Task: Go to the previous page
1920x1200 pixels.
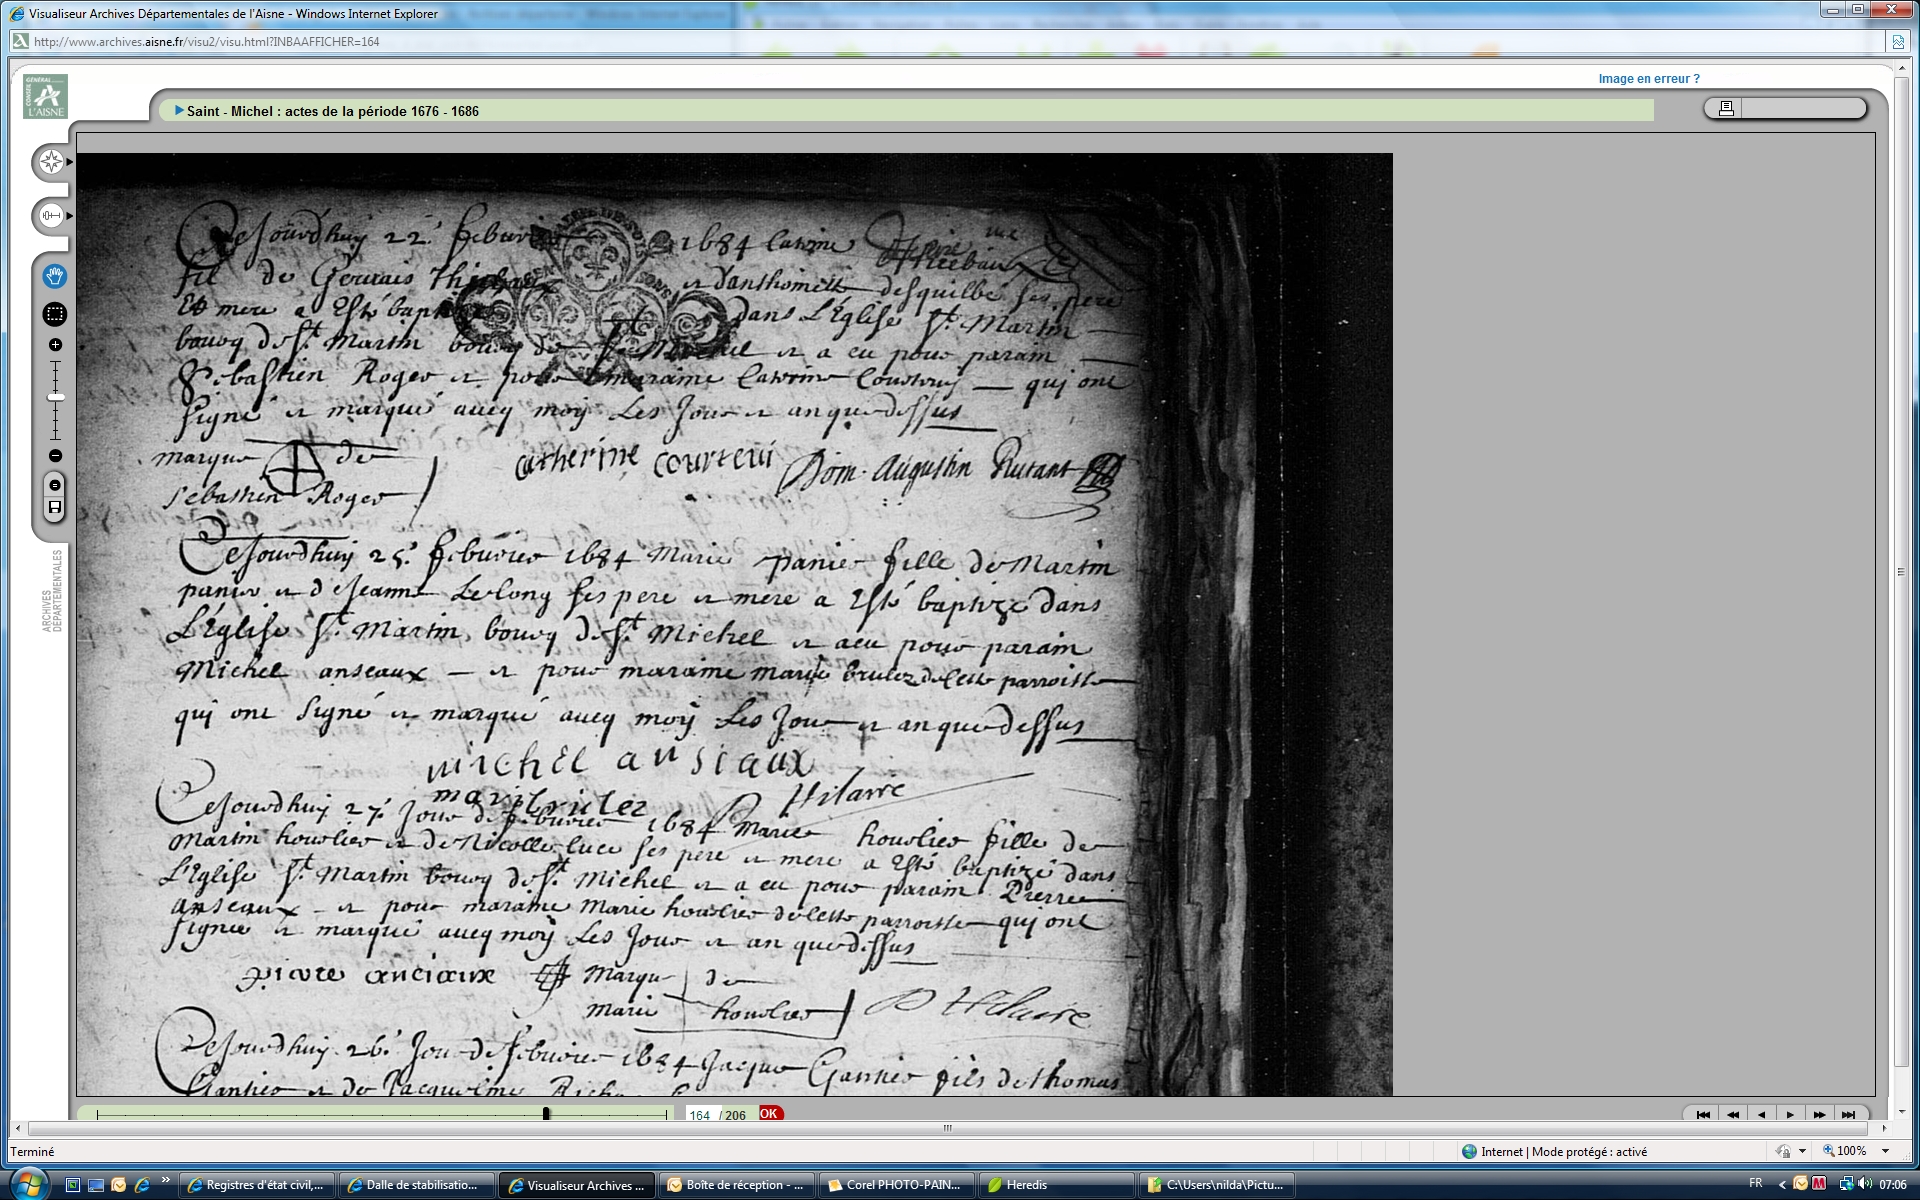Action: pos(1761,1114)
